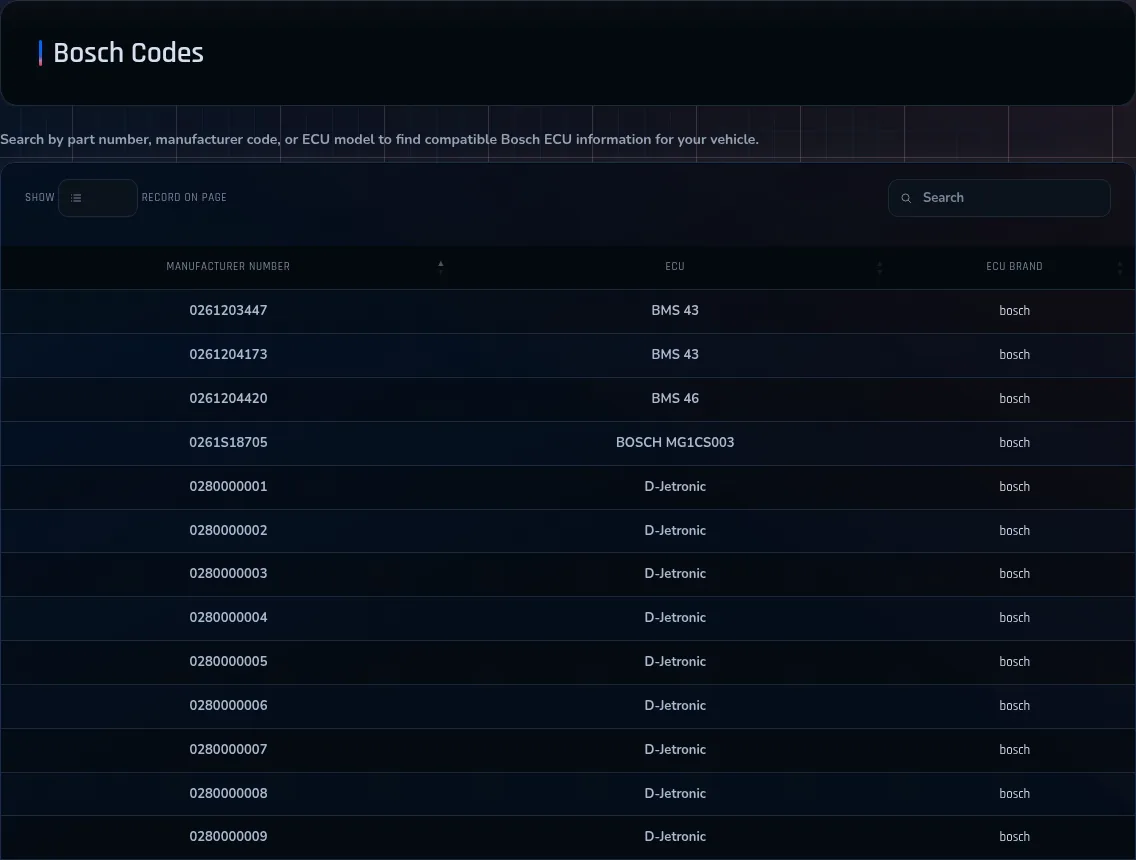Click BMS 43 in row 0261203447
Viewport: 1136px width, 860px height.
tap(675, 310)
